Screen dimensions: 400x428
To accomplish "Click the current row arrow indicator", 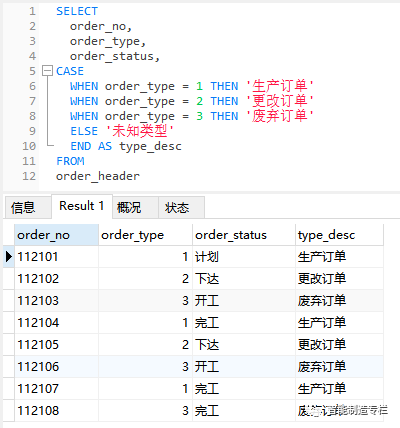I will click(x=9, y=257).
